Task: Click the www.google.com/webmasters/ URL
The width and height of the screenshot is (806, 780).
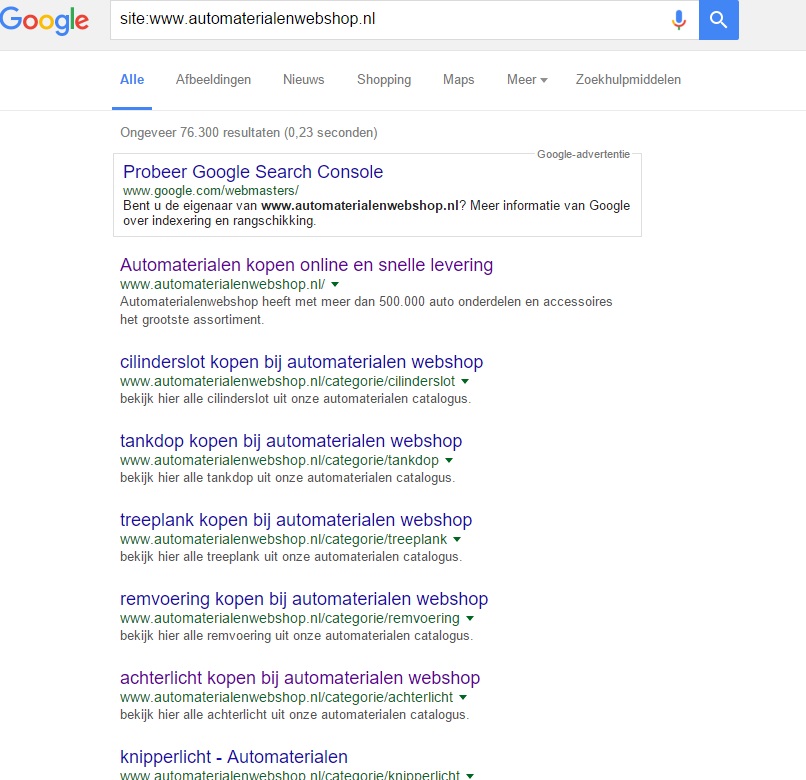Action: (x=211, y=191)
